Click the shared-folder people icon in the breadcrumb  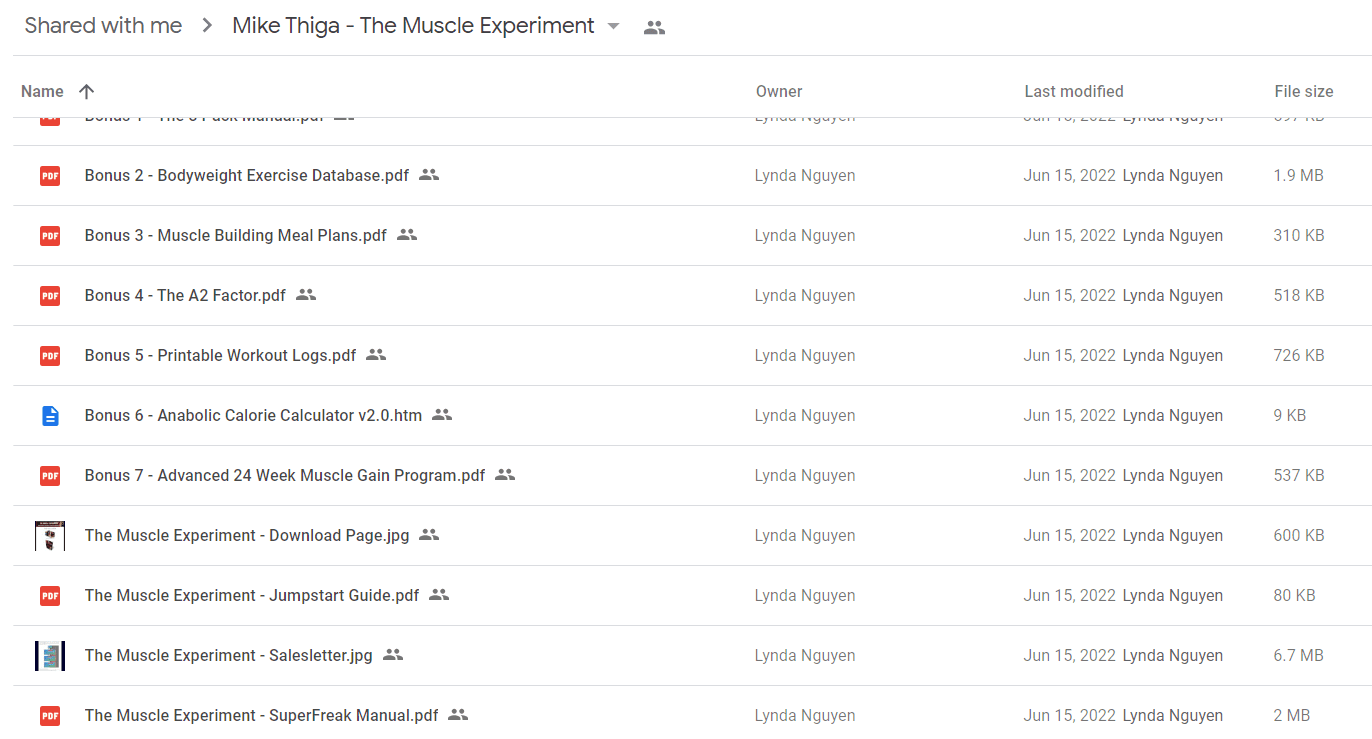tap(654, 27)
